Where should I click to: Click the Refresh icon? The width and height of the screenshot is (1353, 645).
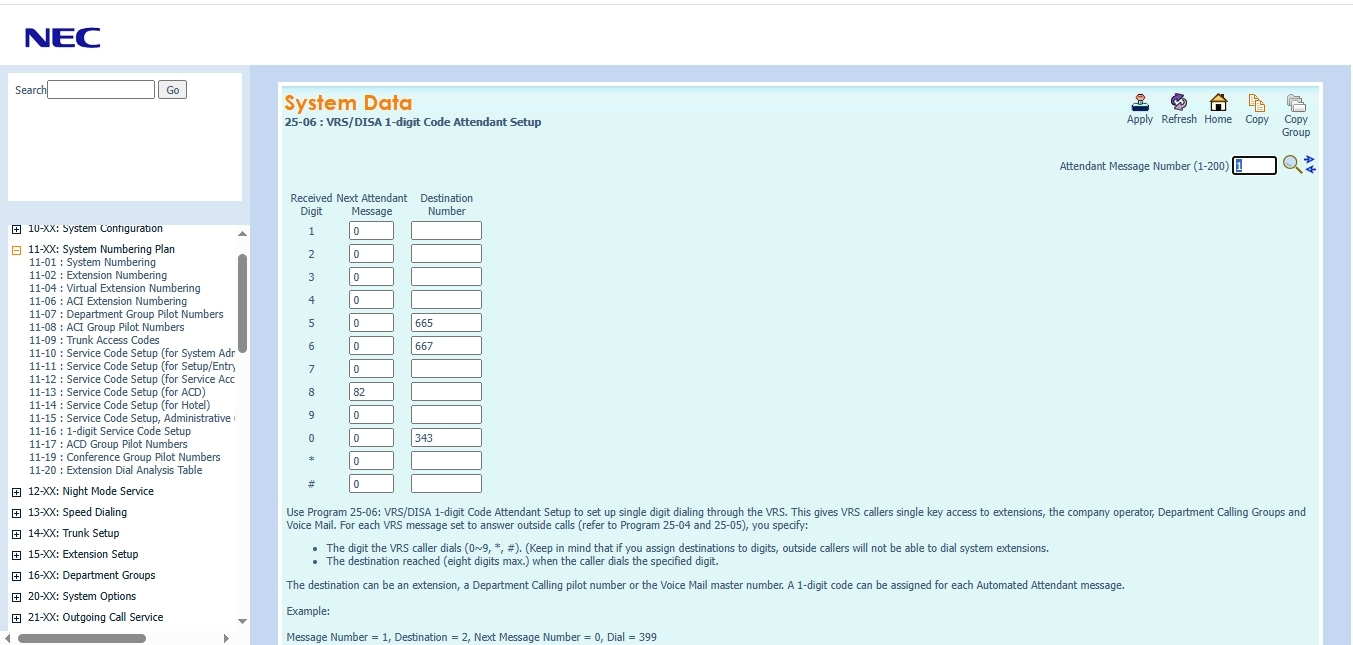click(x=1179, y=103)
